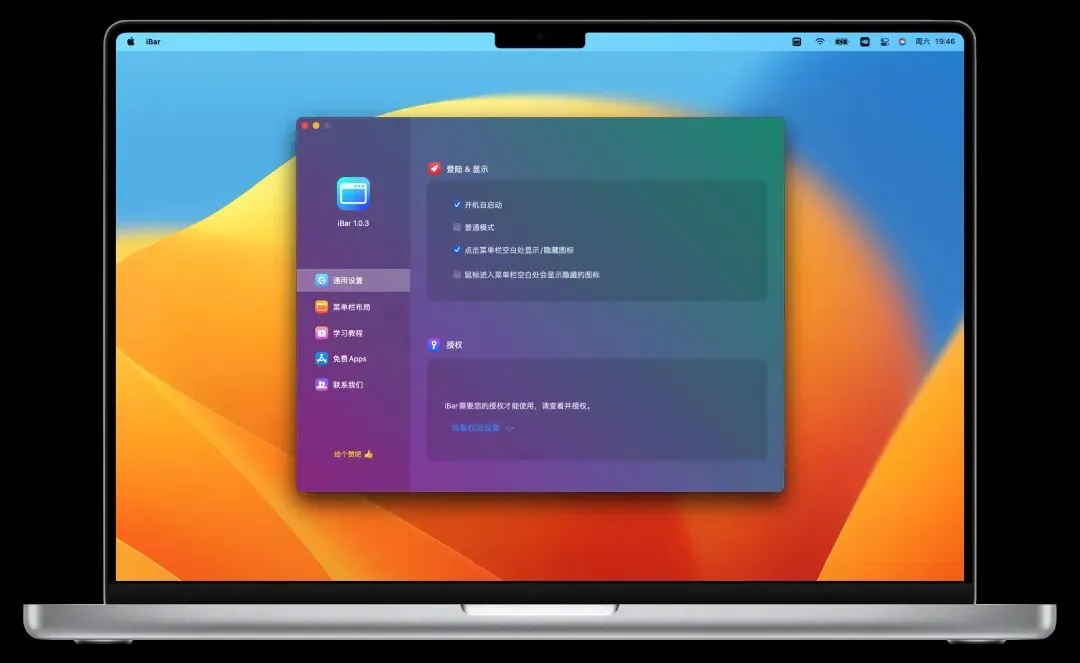The image size is (1080, 663).
Task: Close the iBar settings window
Action: coord(305,125)
